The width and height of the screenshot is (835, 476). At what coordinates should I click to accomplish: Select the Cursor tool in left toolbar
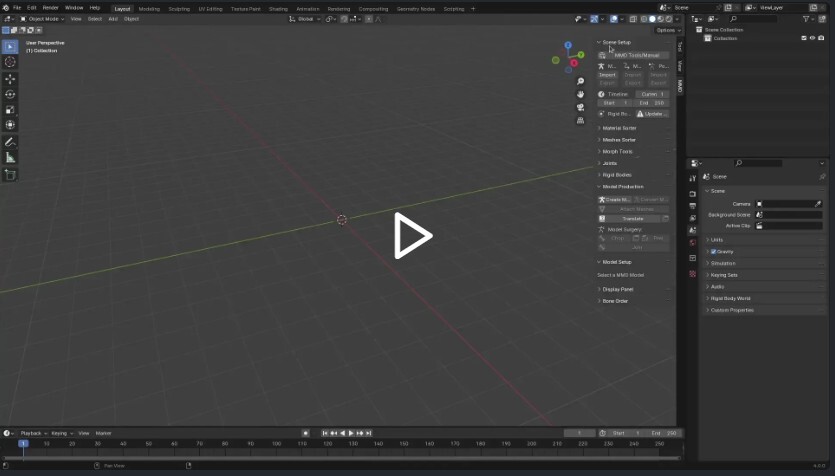pyautogui.click(x=10, y=62)
